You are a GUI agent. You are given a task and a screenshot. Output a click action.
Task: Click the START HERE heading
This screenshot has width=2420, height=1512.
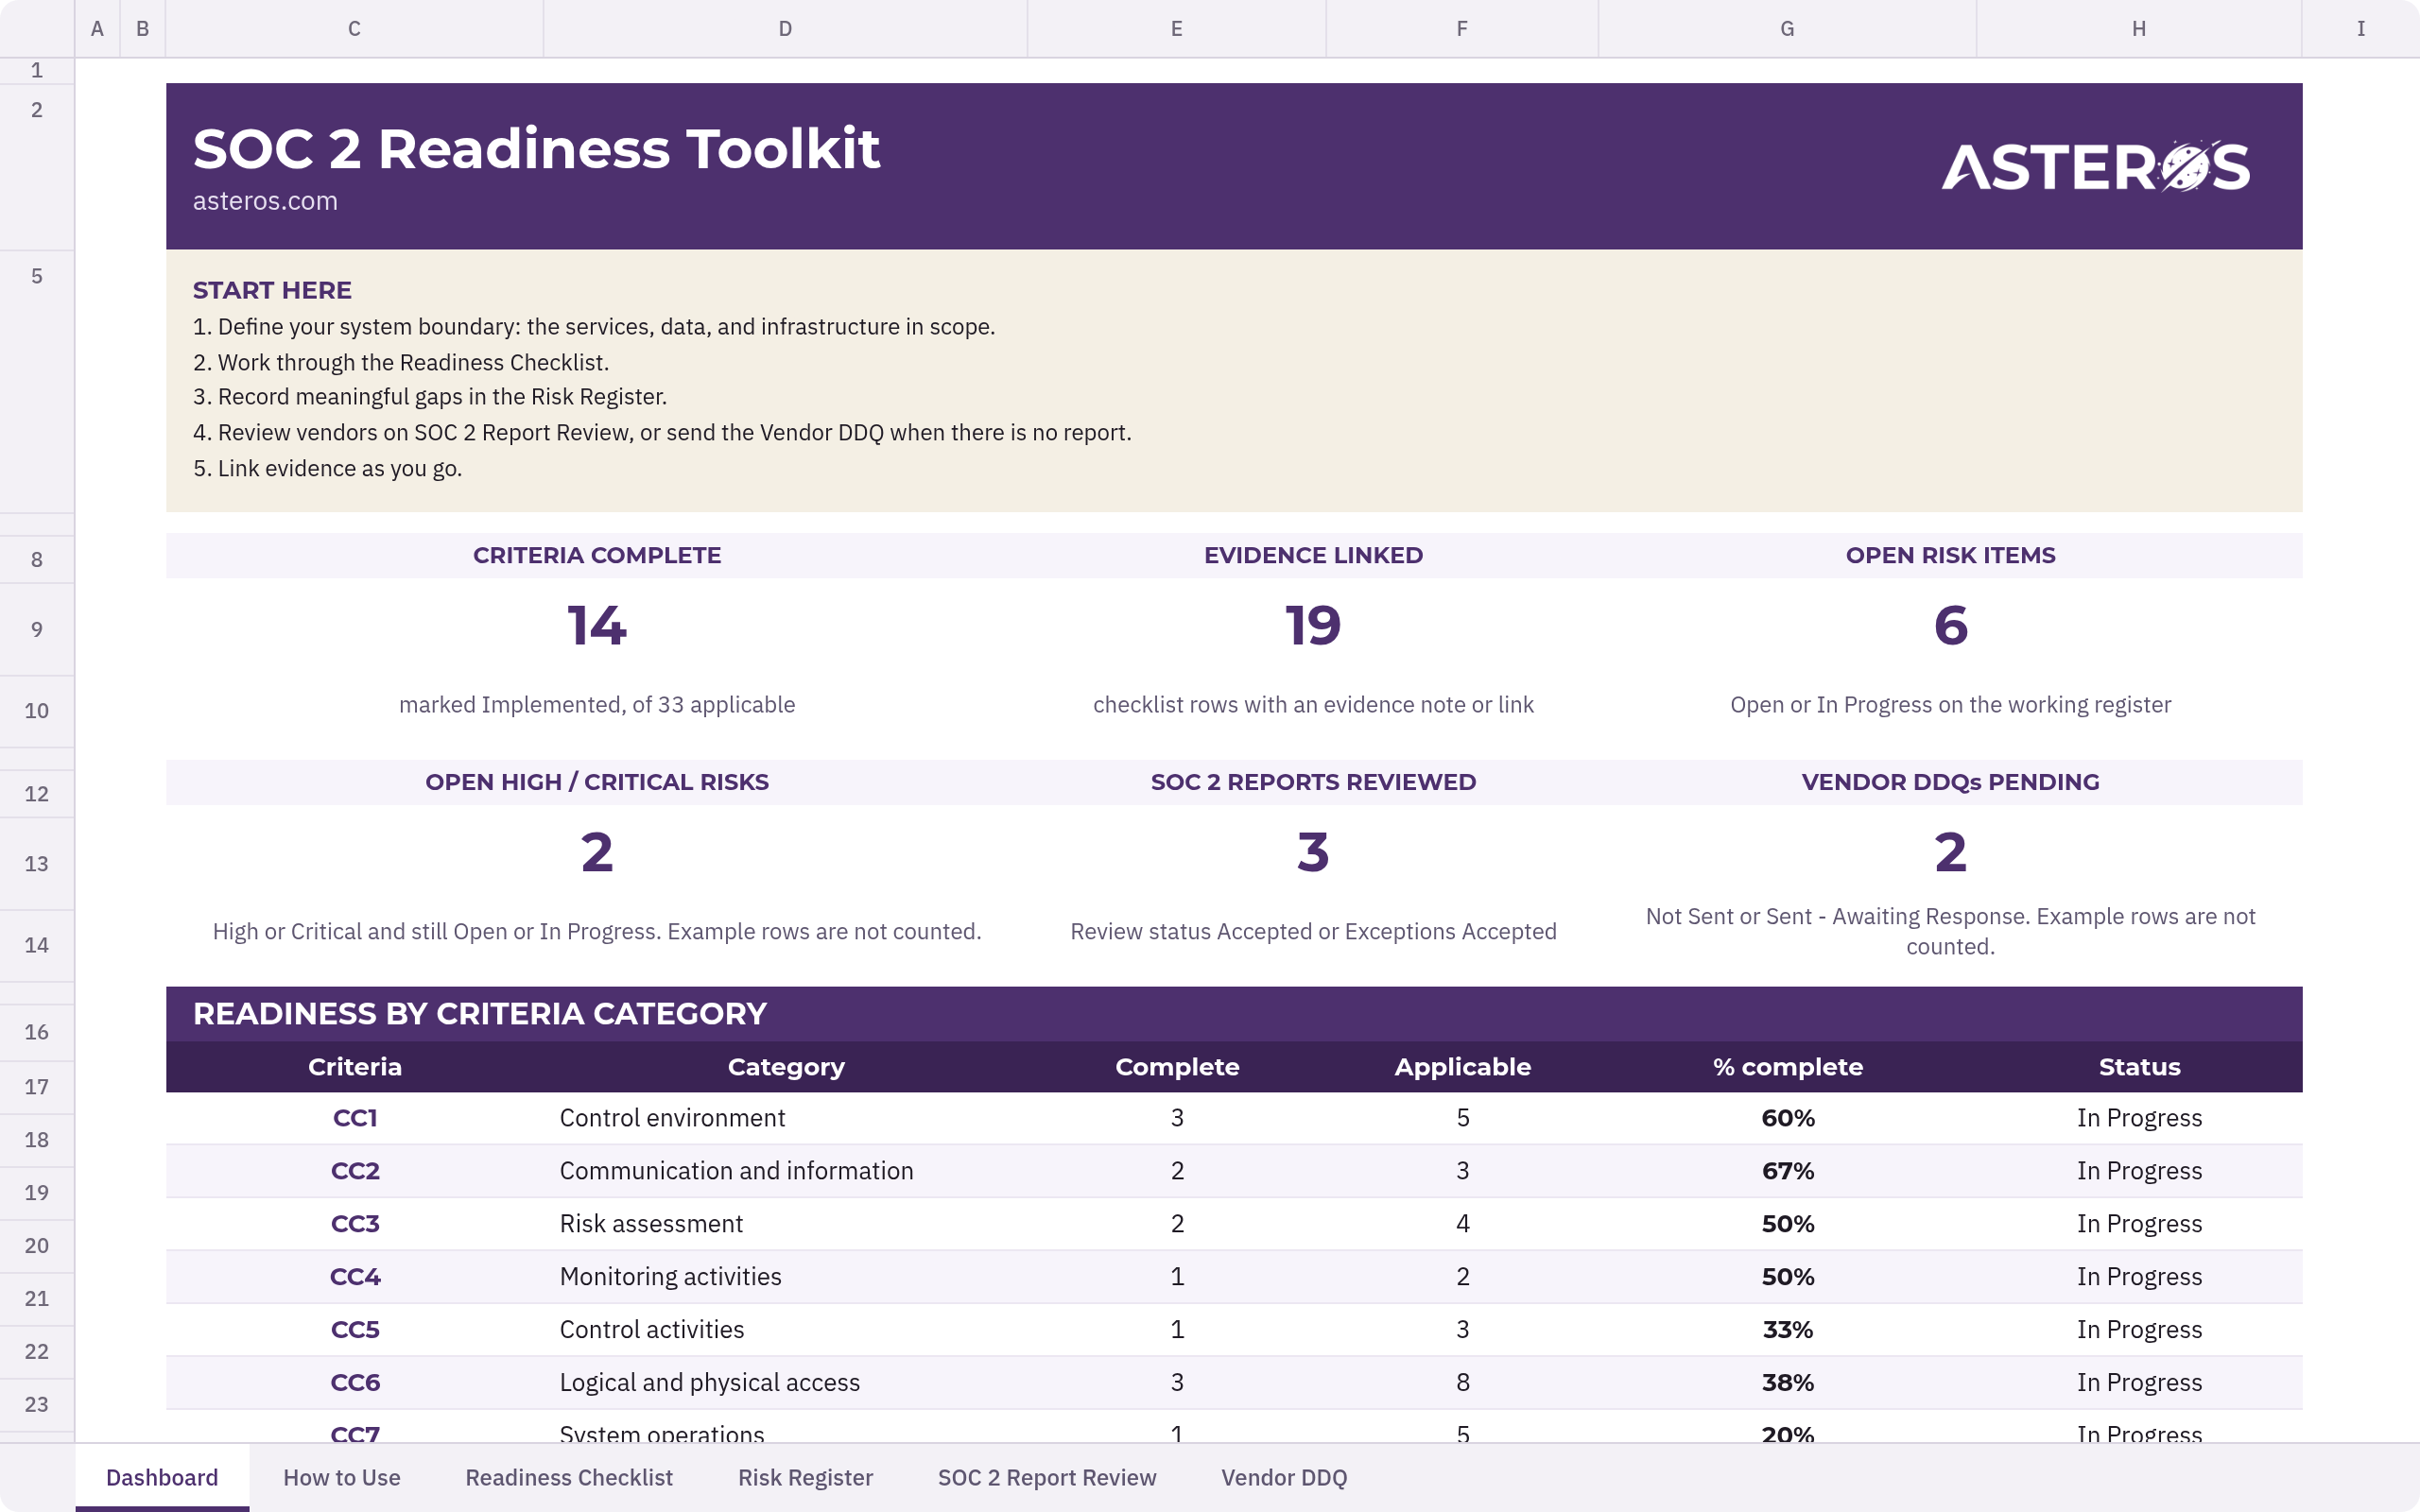coord(272,290)
